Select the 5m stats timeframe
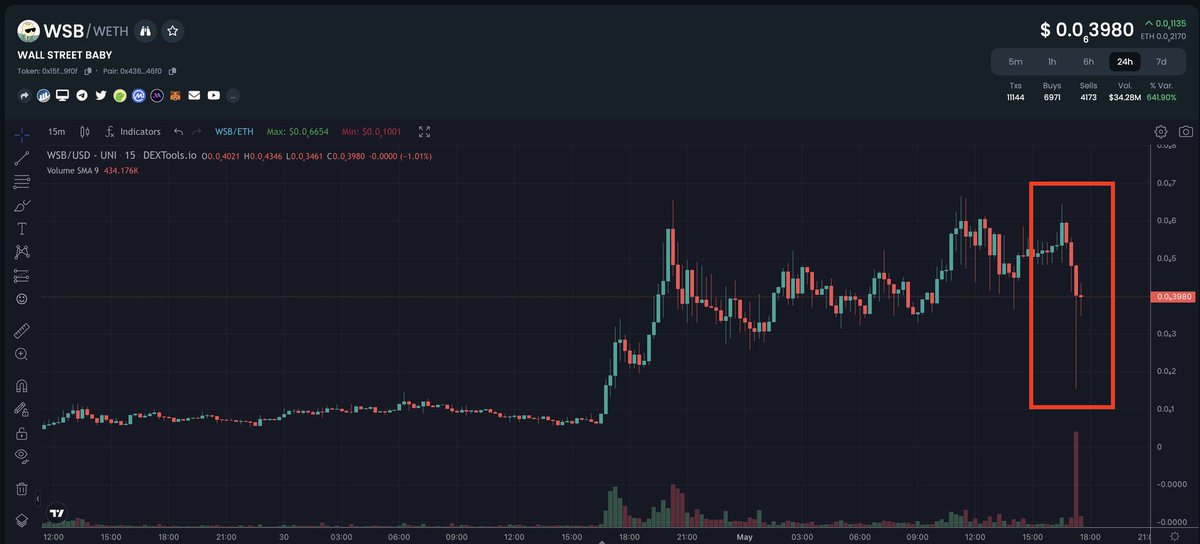The image size is (1200, 544). (1015, 61)
